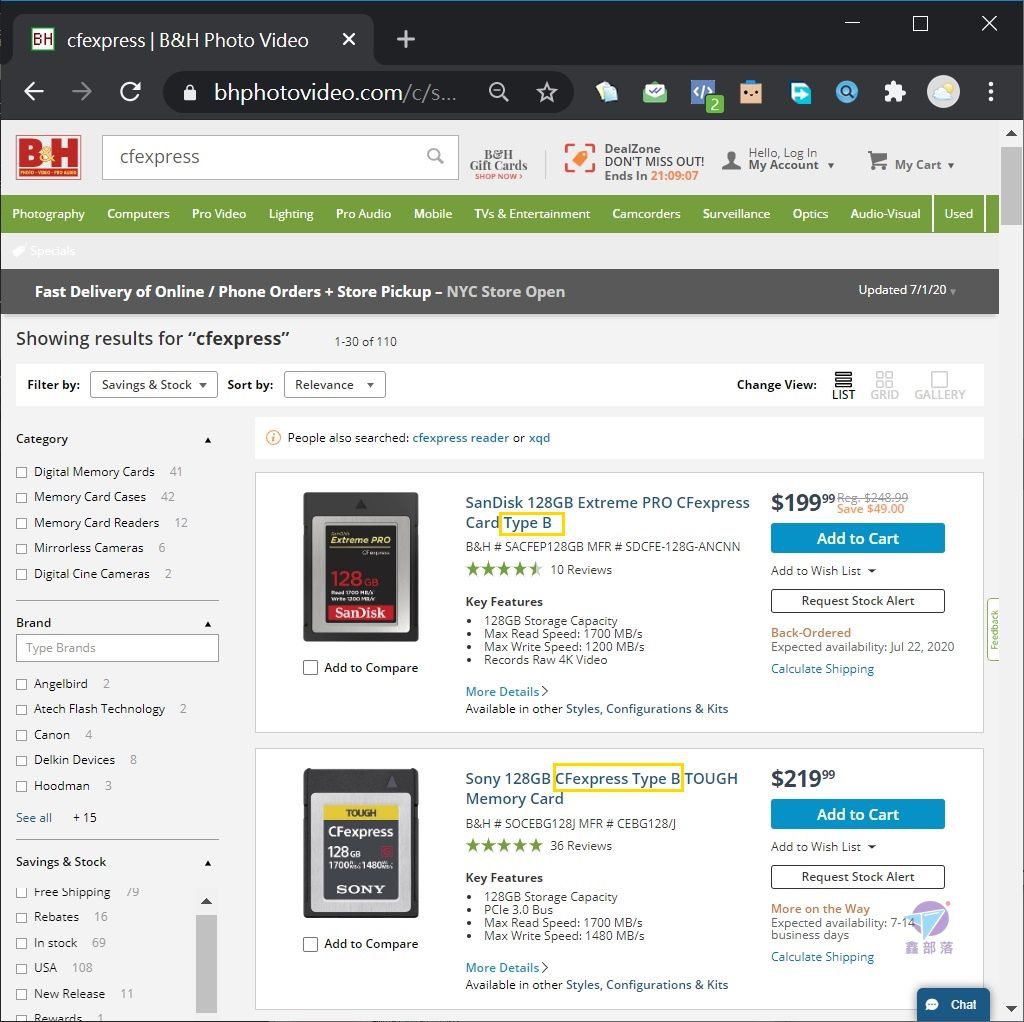Viewport: 1024px width, 1022px height.
Task: Click the DealZone tag icon
Action: pos(579,158)
